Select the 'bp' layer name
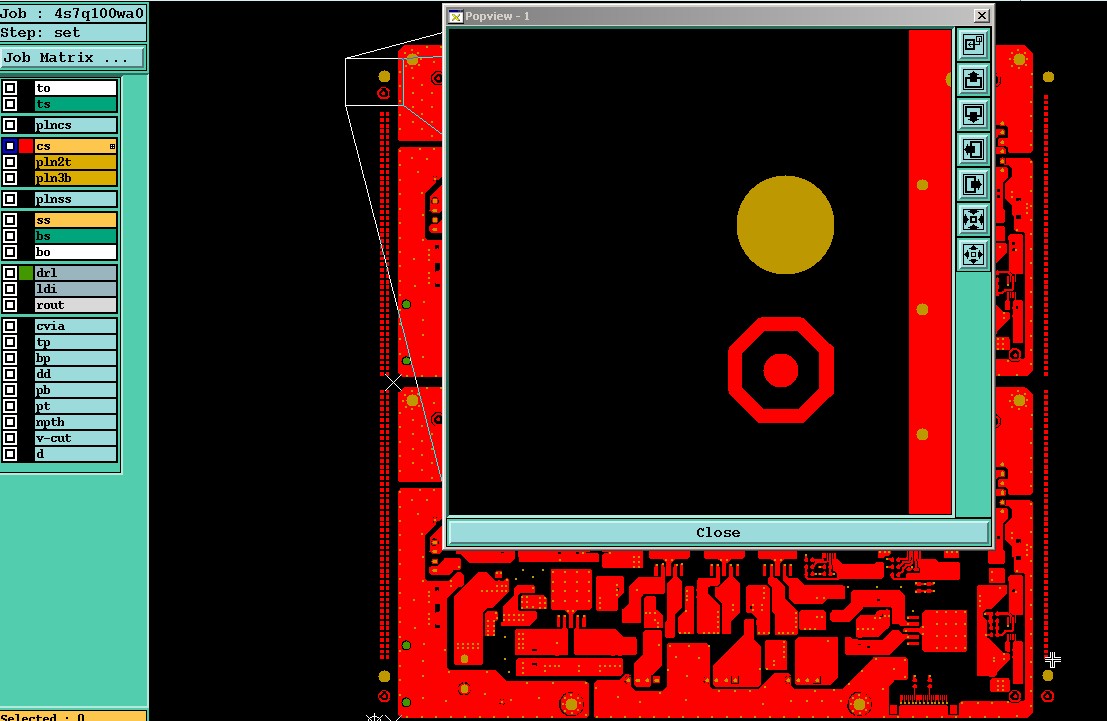Image resolution: width=1107 pixels, height=721 pixels. coord(76,358)
